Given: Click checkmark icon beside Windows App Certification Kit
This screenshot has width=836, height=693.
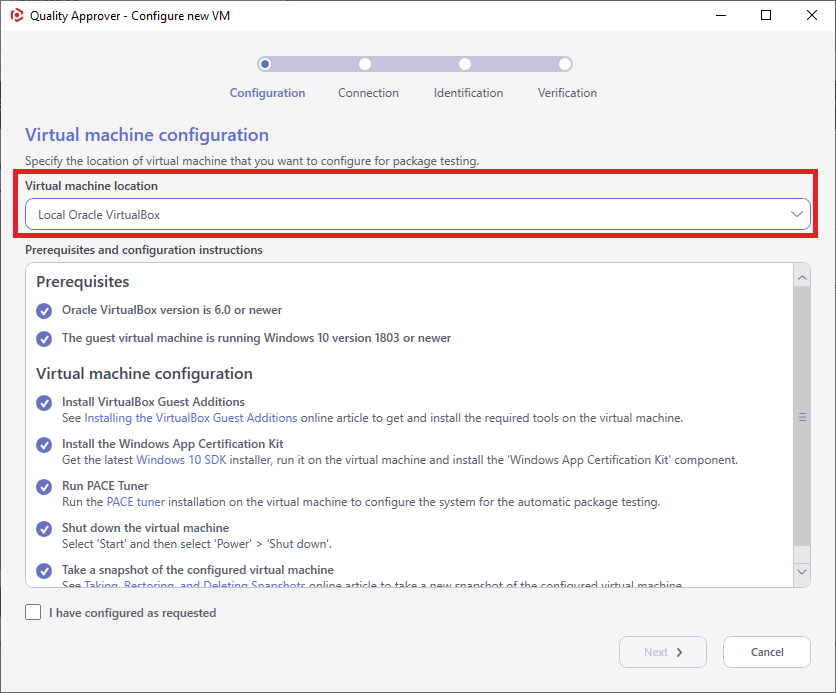Looking at the screenshot, I should 44,445.
